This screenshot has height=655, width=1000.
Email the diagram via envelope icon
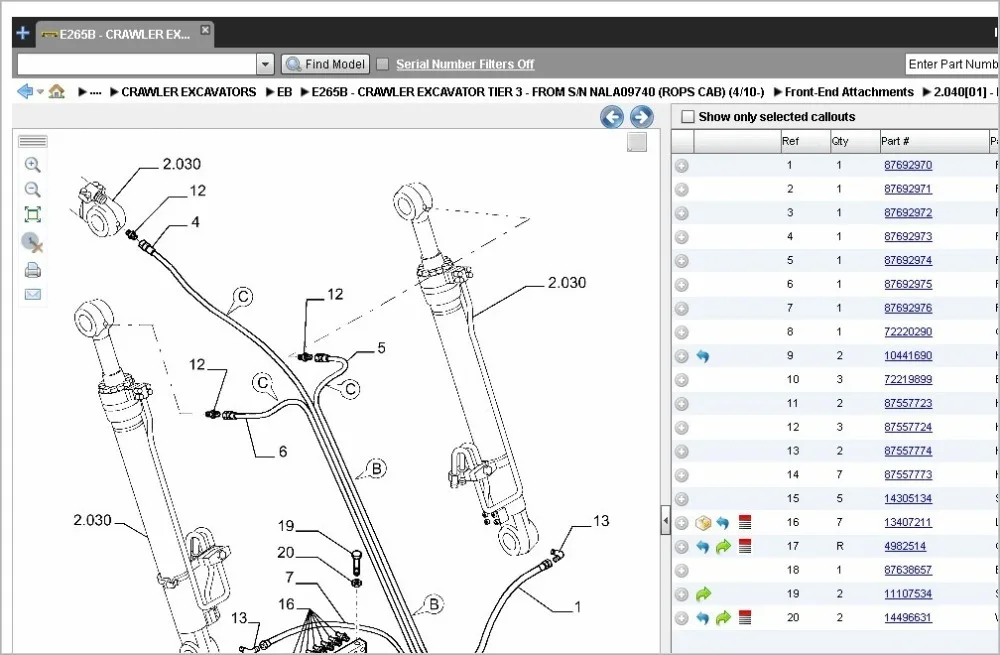click(32, 295)
